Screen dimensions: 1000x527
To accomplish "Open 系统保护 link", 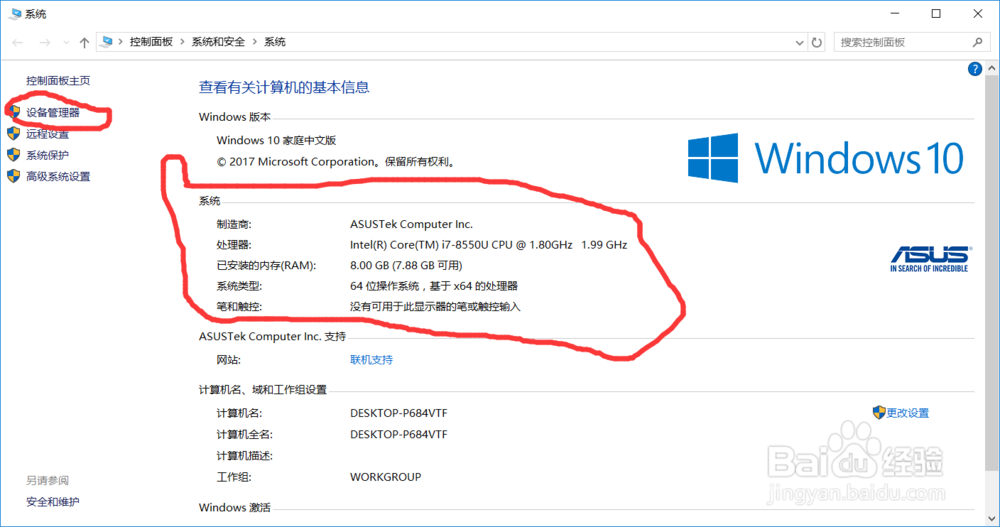I will pos(47,155).
